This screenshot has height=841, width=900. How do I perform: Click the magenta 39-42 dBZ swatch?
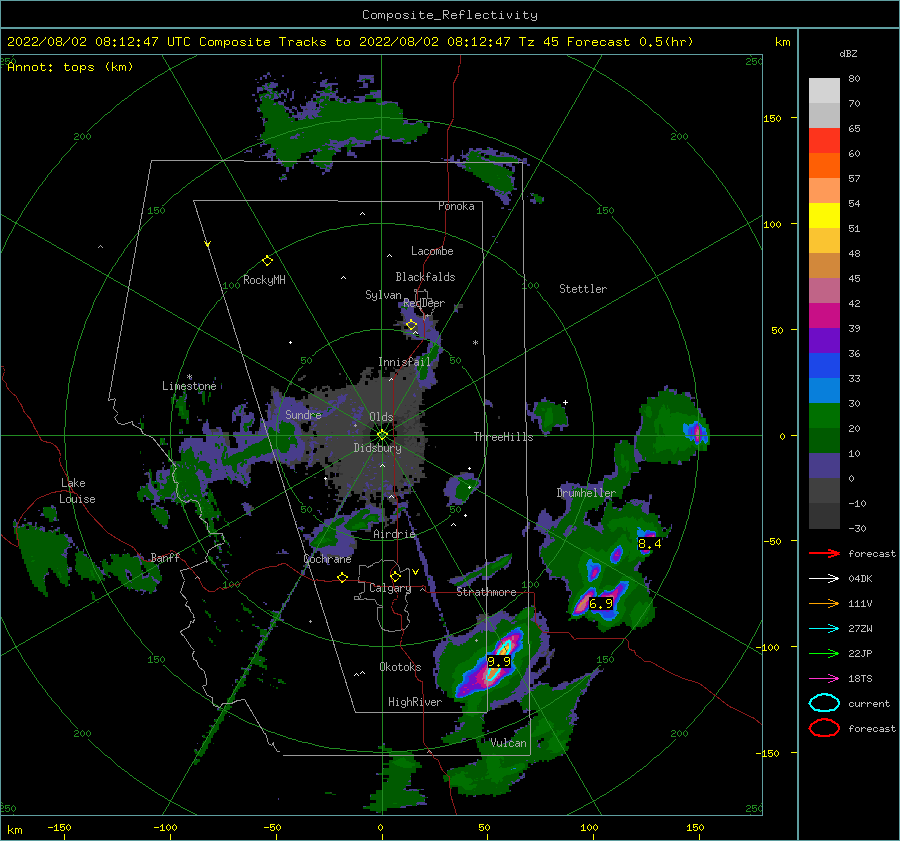[824, 316]
